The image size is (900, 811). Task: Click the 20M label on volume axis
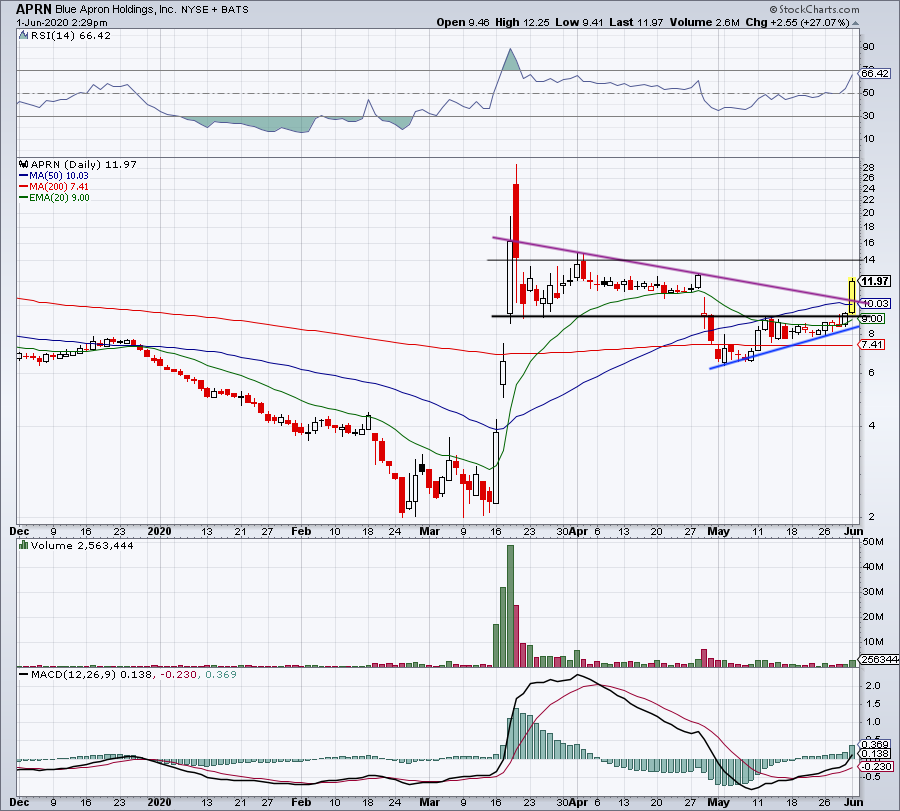point(872,617)
